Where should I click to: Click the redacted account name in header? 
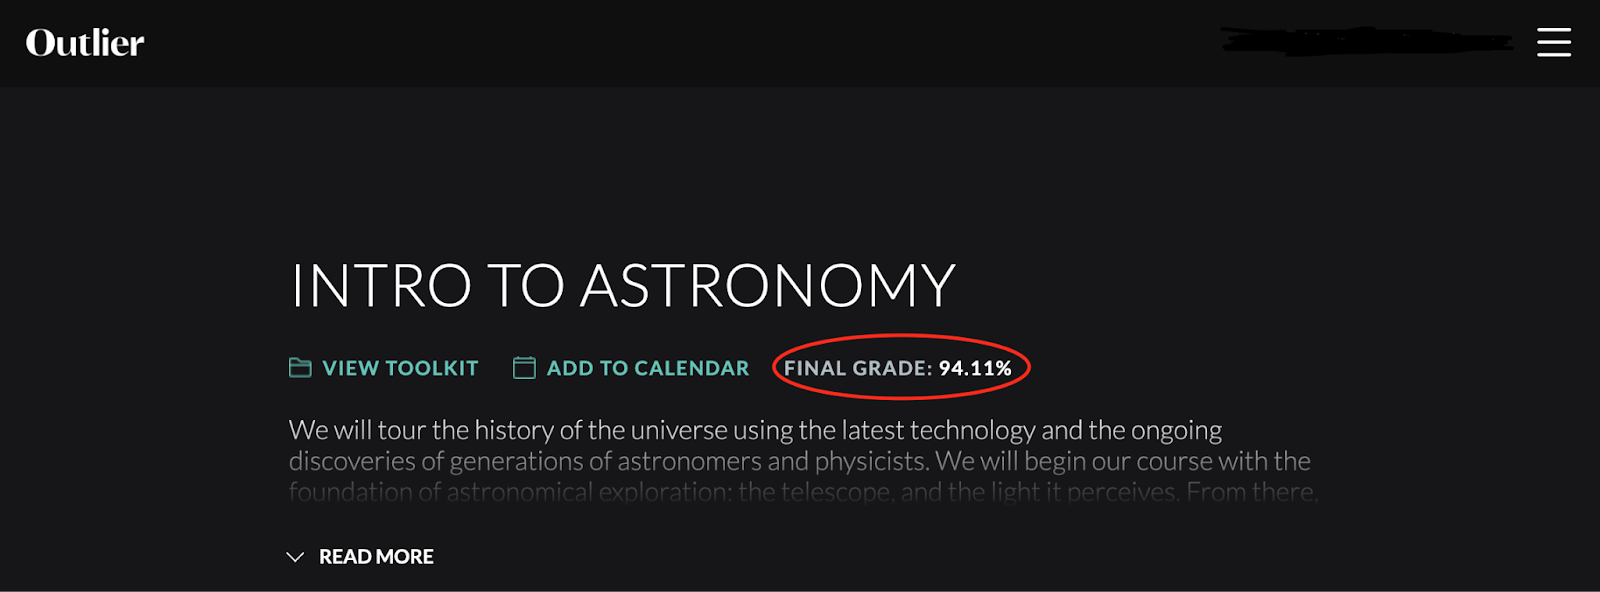1366,42
